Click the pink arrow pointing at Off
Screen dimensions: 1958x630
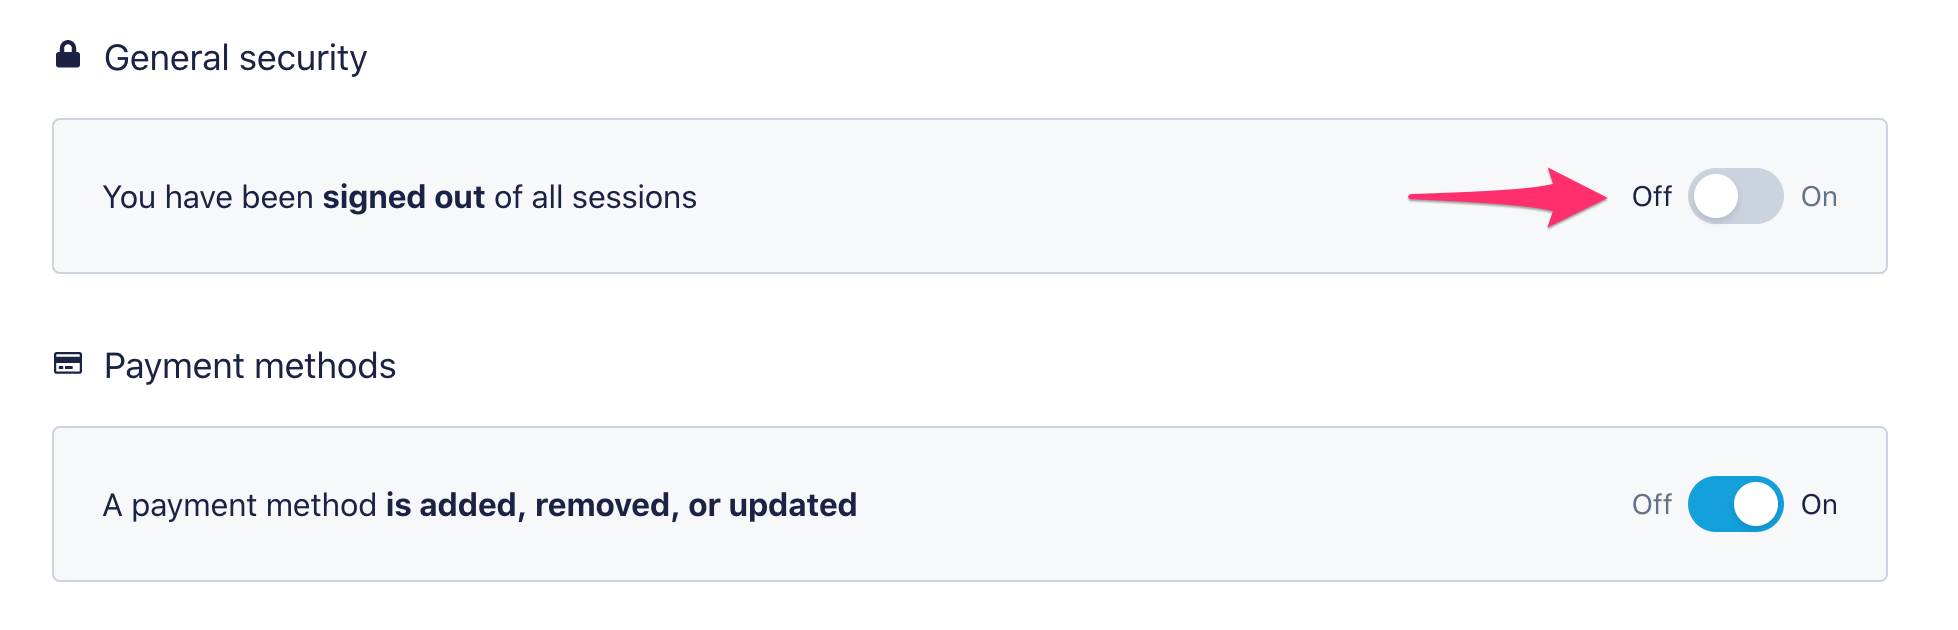[x=1508, y=196]
